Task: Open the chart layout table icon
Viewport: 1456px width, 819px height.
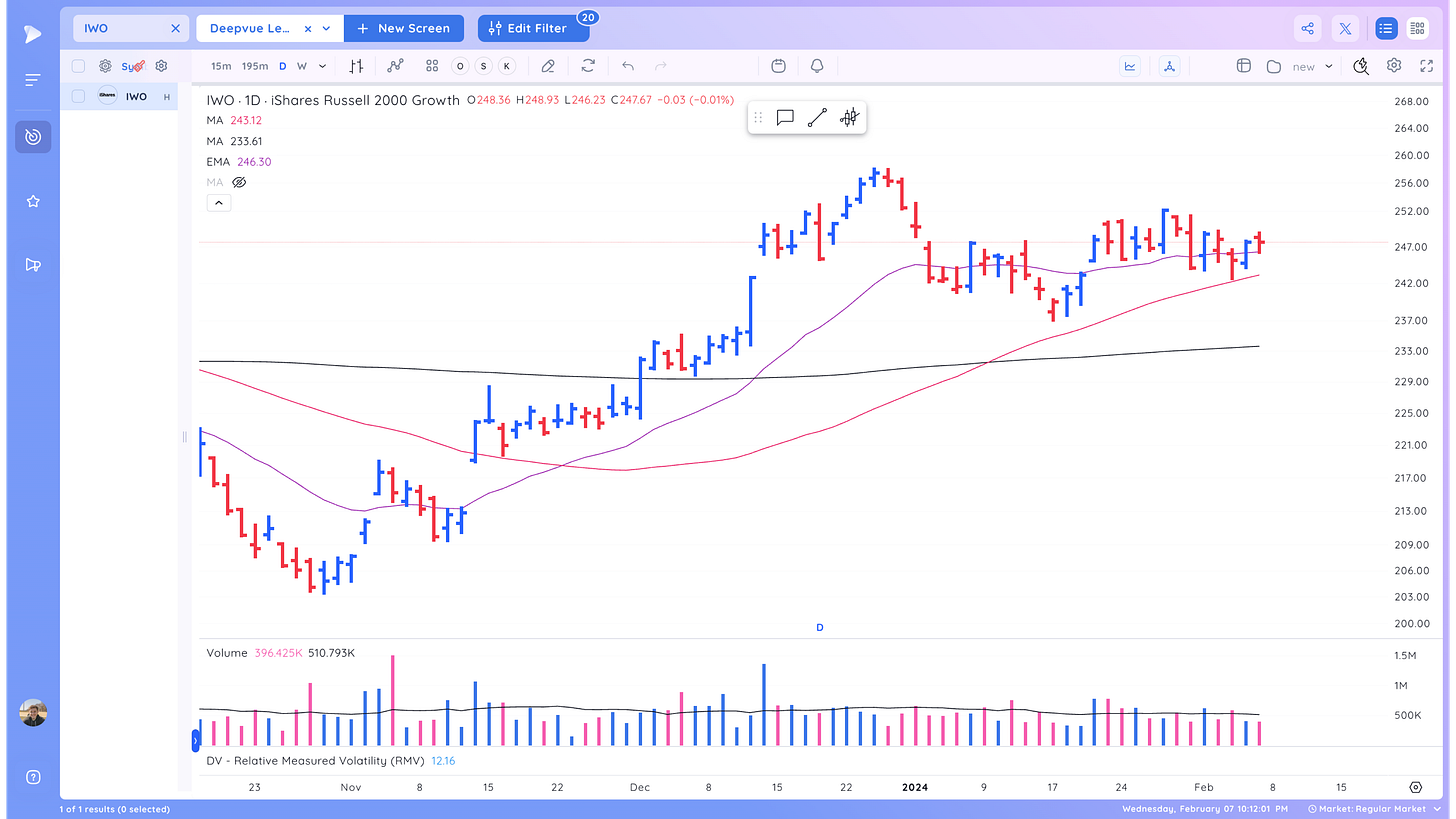Action: click(x=1244, y=66)
